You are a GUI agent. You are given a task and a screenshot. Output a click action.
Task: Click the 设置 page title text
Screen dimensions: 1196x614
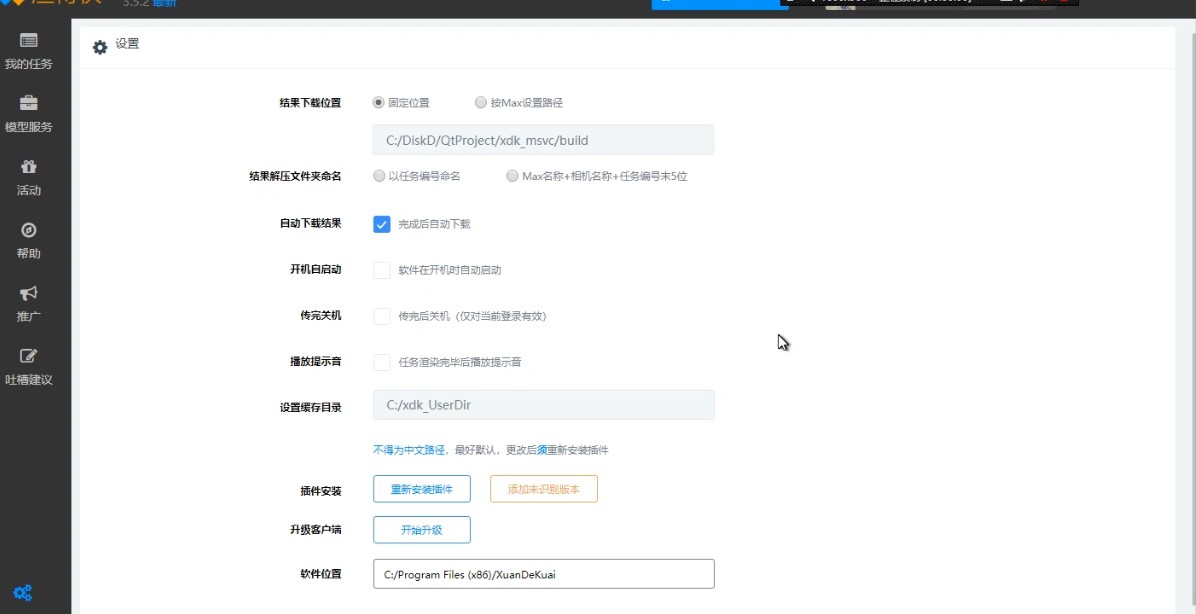pos(127,44)
